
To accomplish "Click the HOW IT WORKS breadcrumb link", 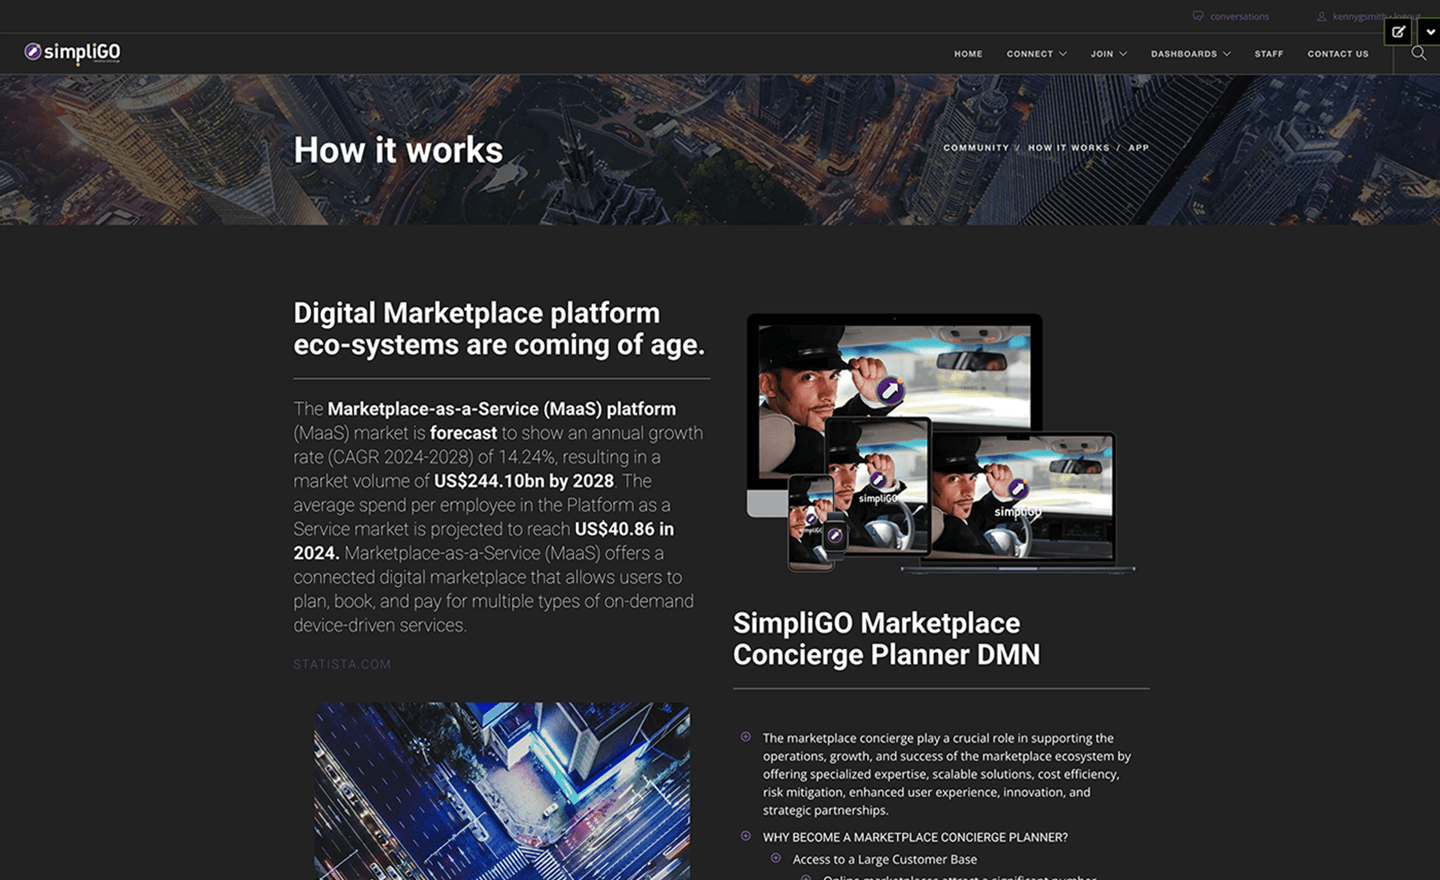I will coord(1068,148).
